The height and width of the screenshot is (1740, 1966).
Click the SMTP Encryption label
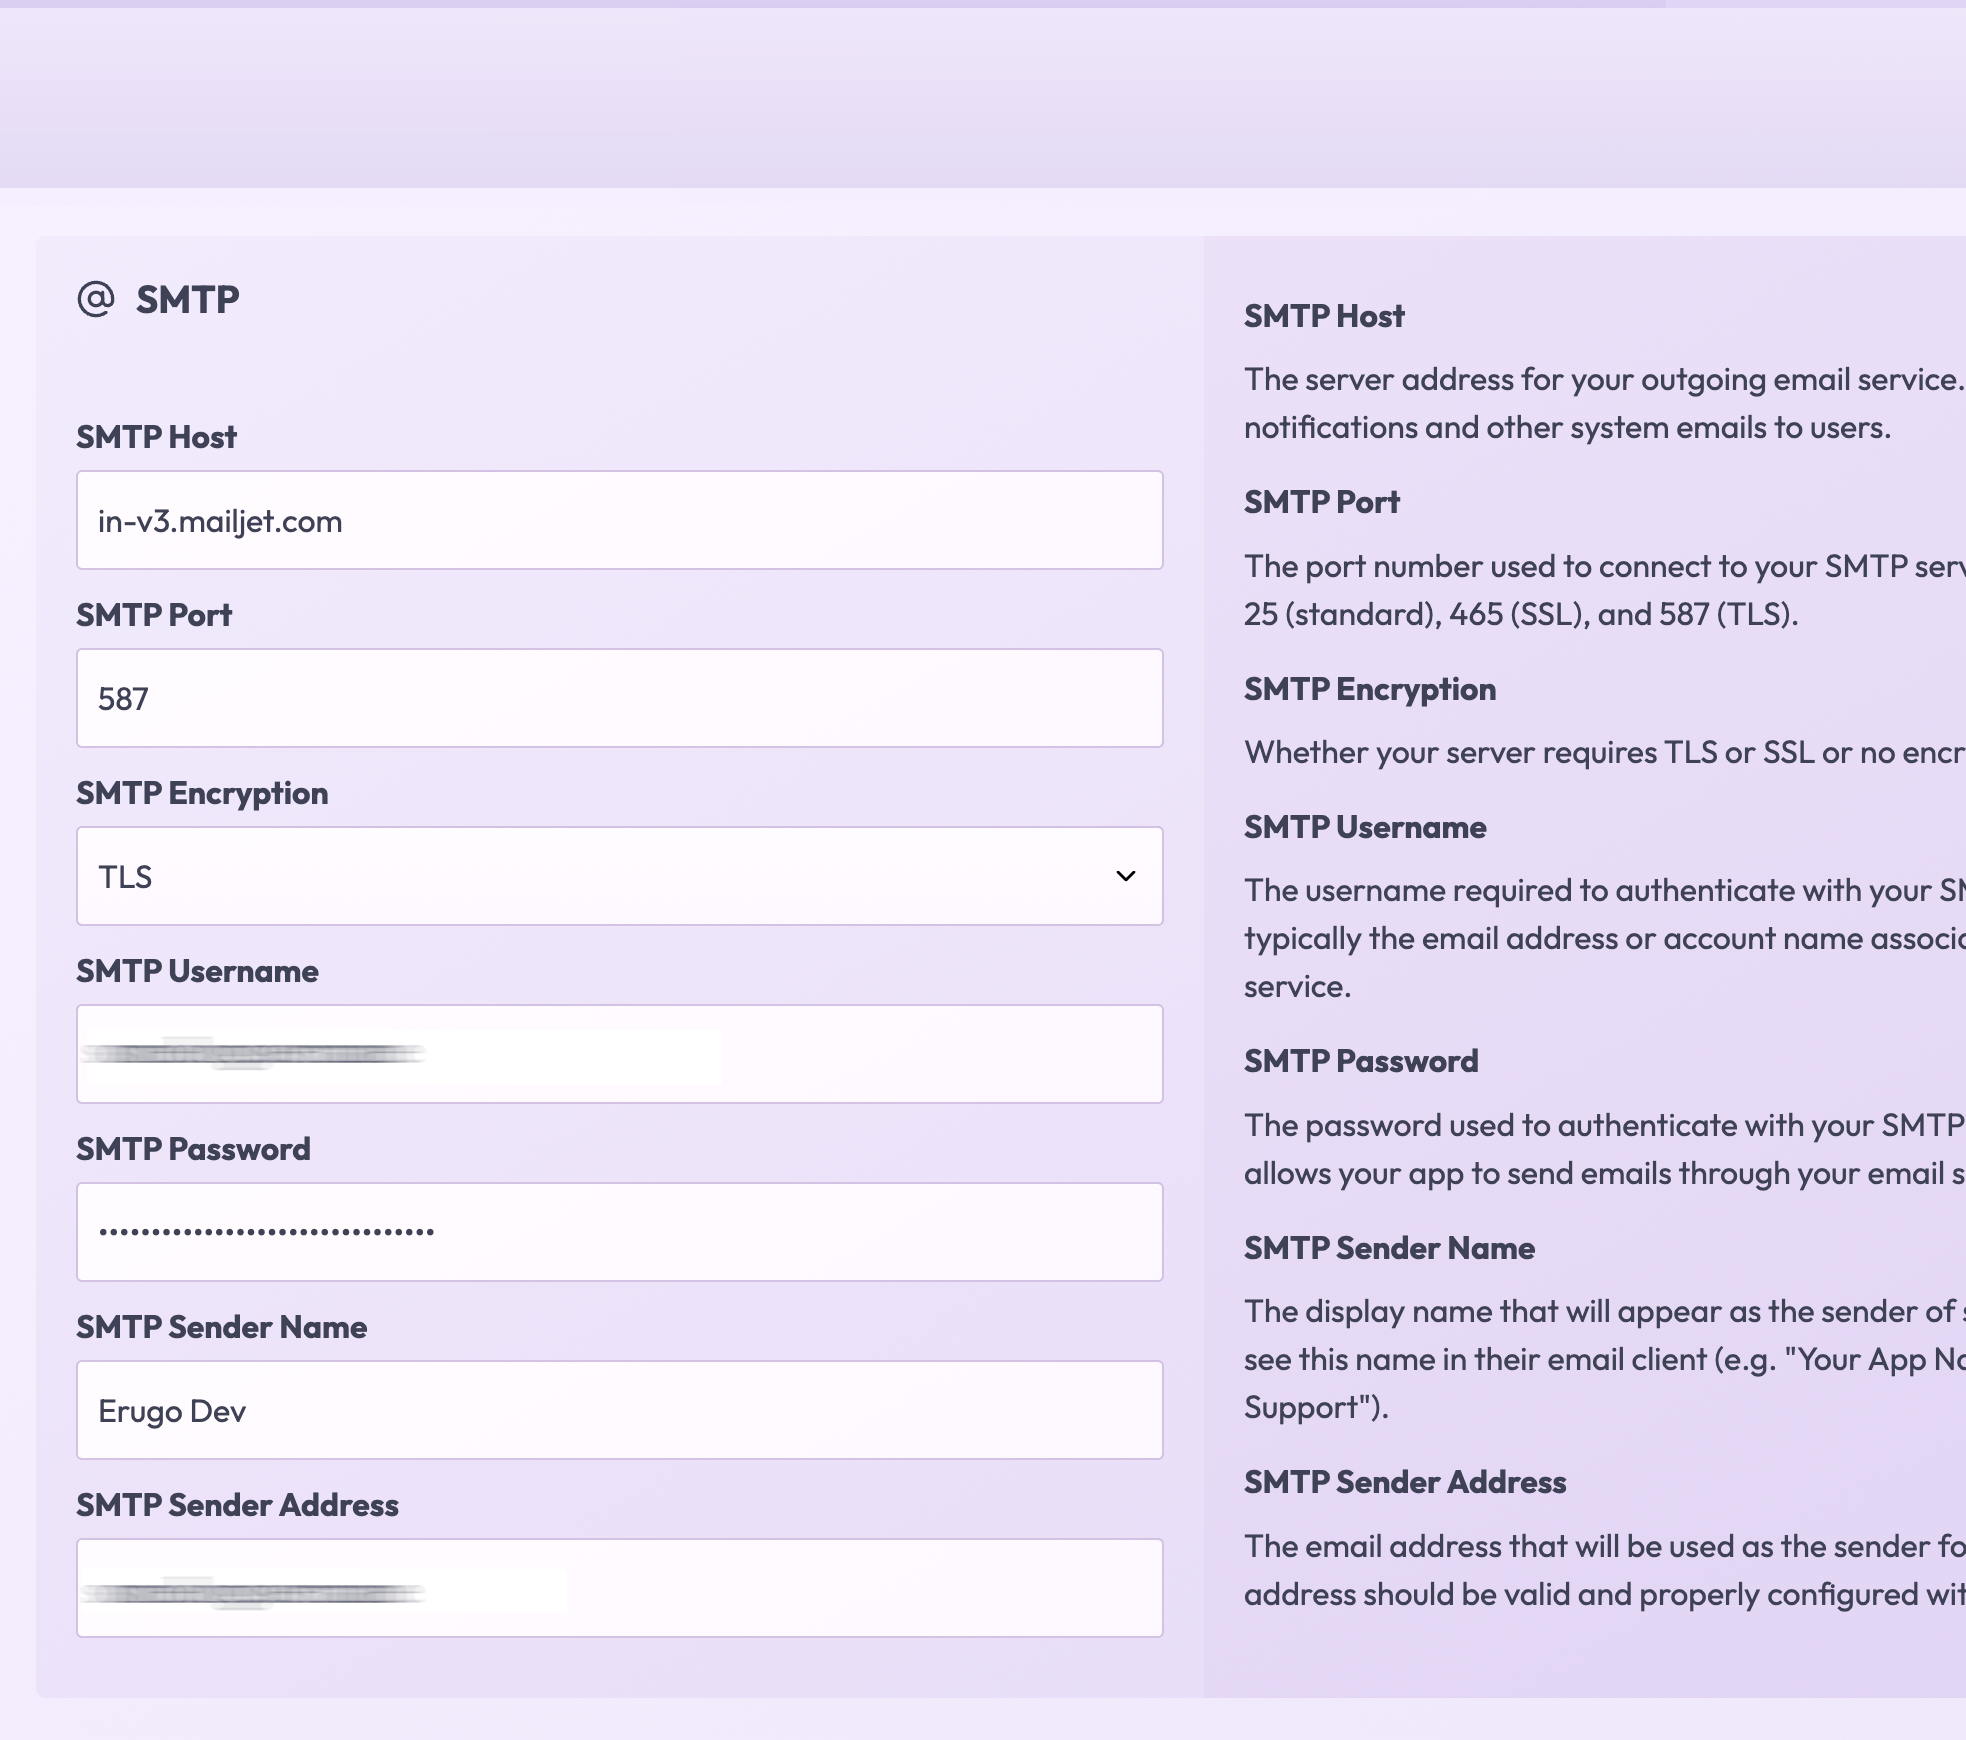(x=202, y=793)
